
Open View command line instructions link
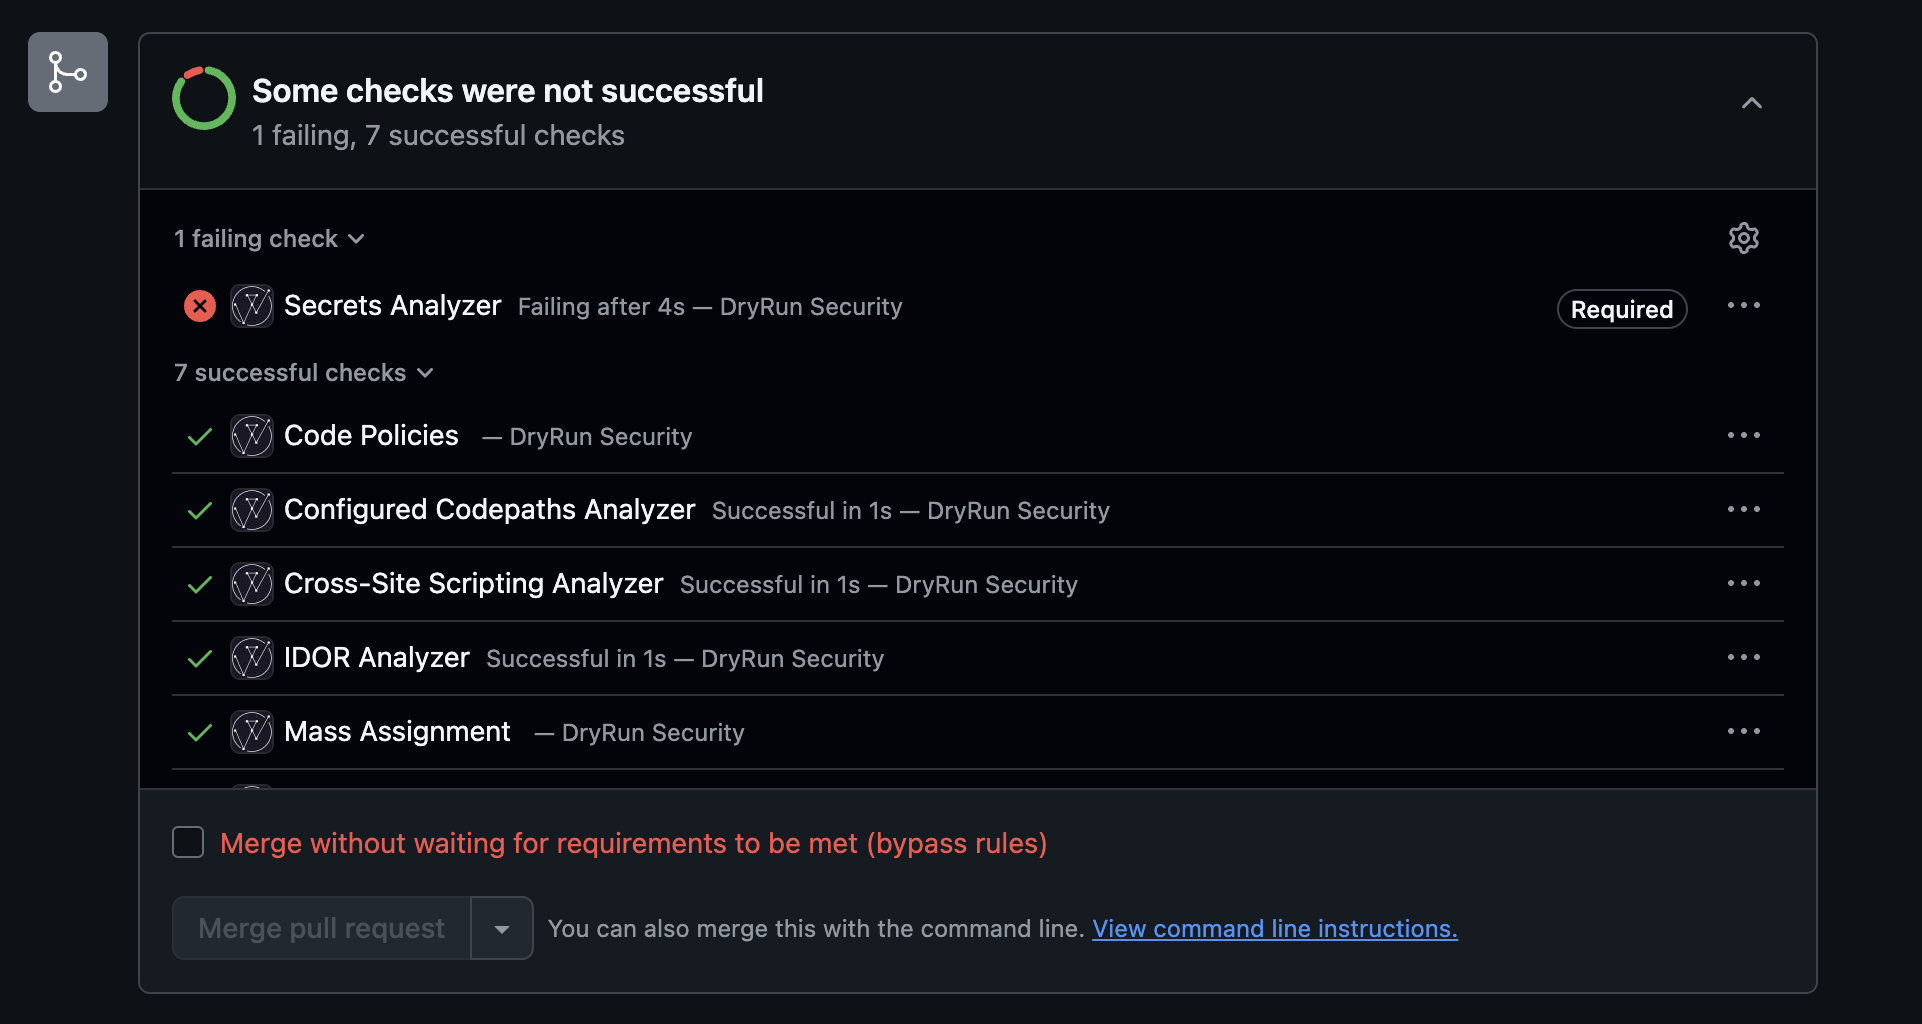coord(1273,928)
